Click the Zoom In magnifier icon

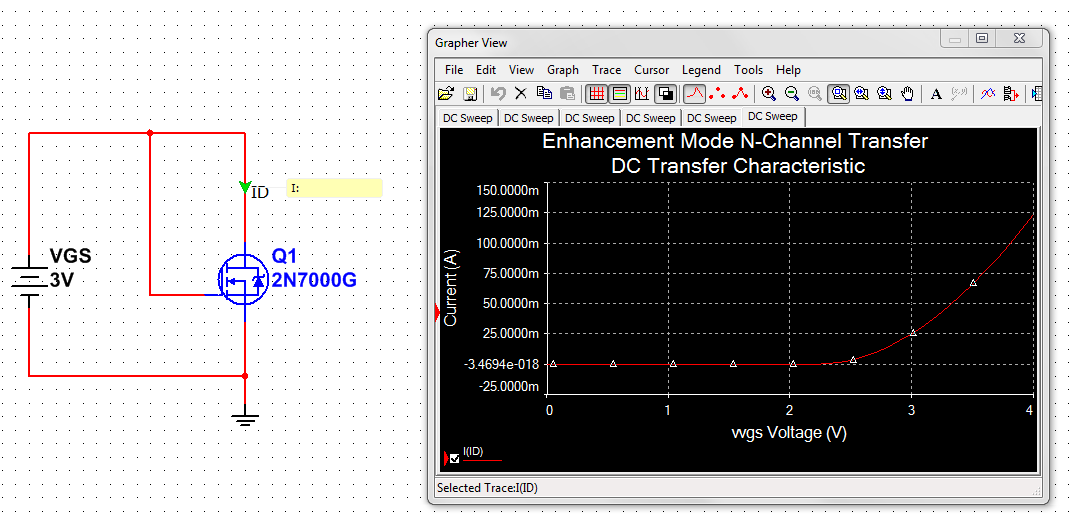tap(769, 94)
